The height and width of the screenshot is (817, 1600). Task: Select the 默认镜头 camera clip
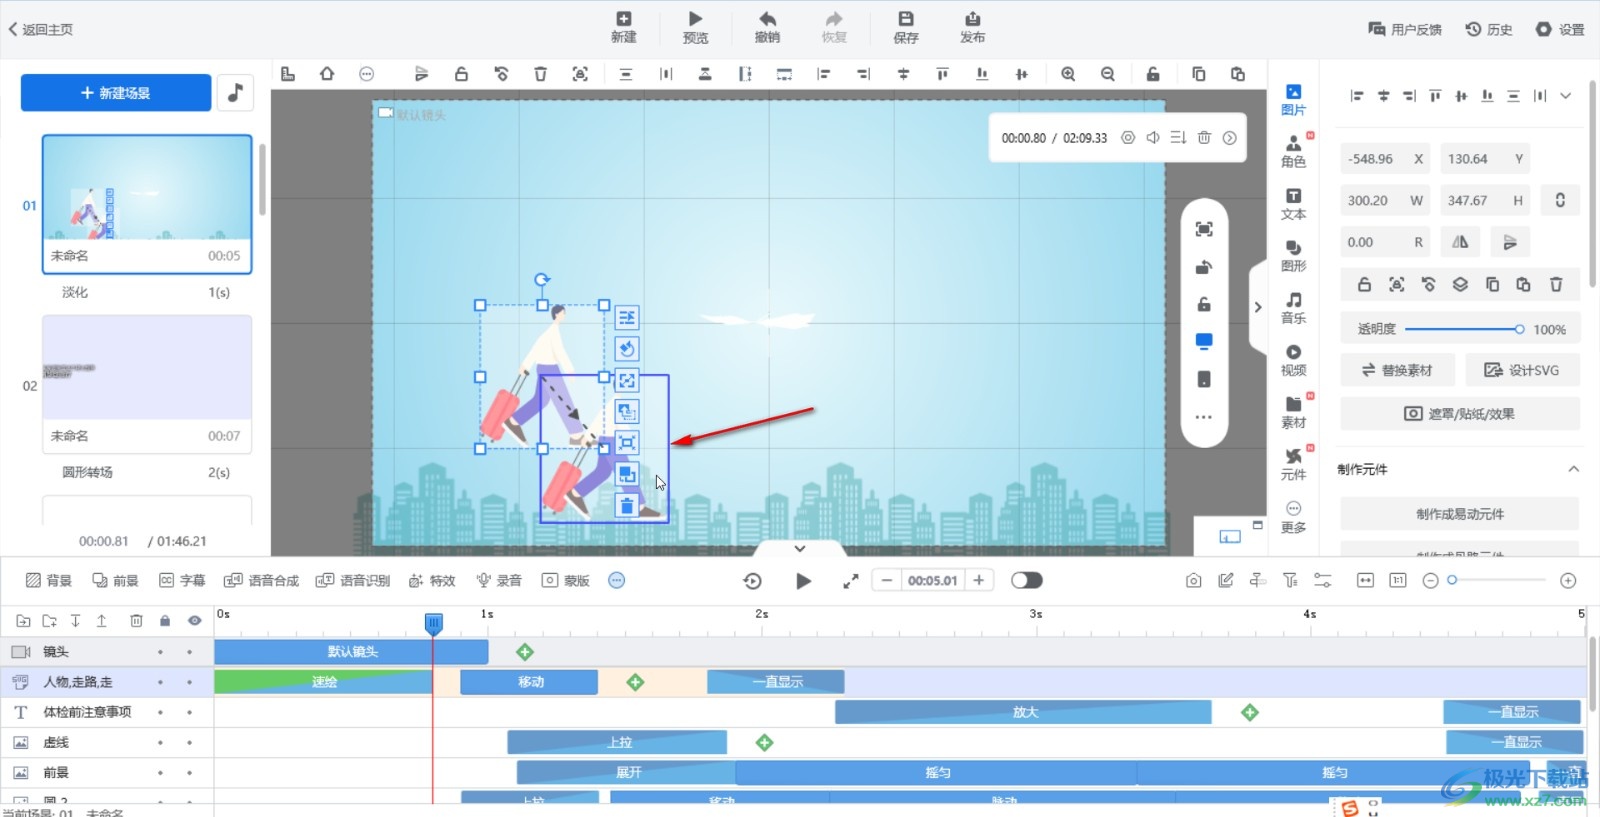click(x=351, y=652)
